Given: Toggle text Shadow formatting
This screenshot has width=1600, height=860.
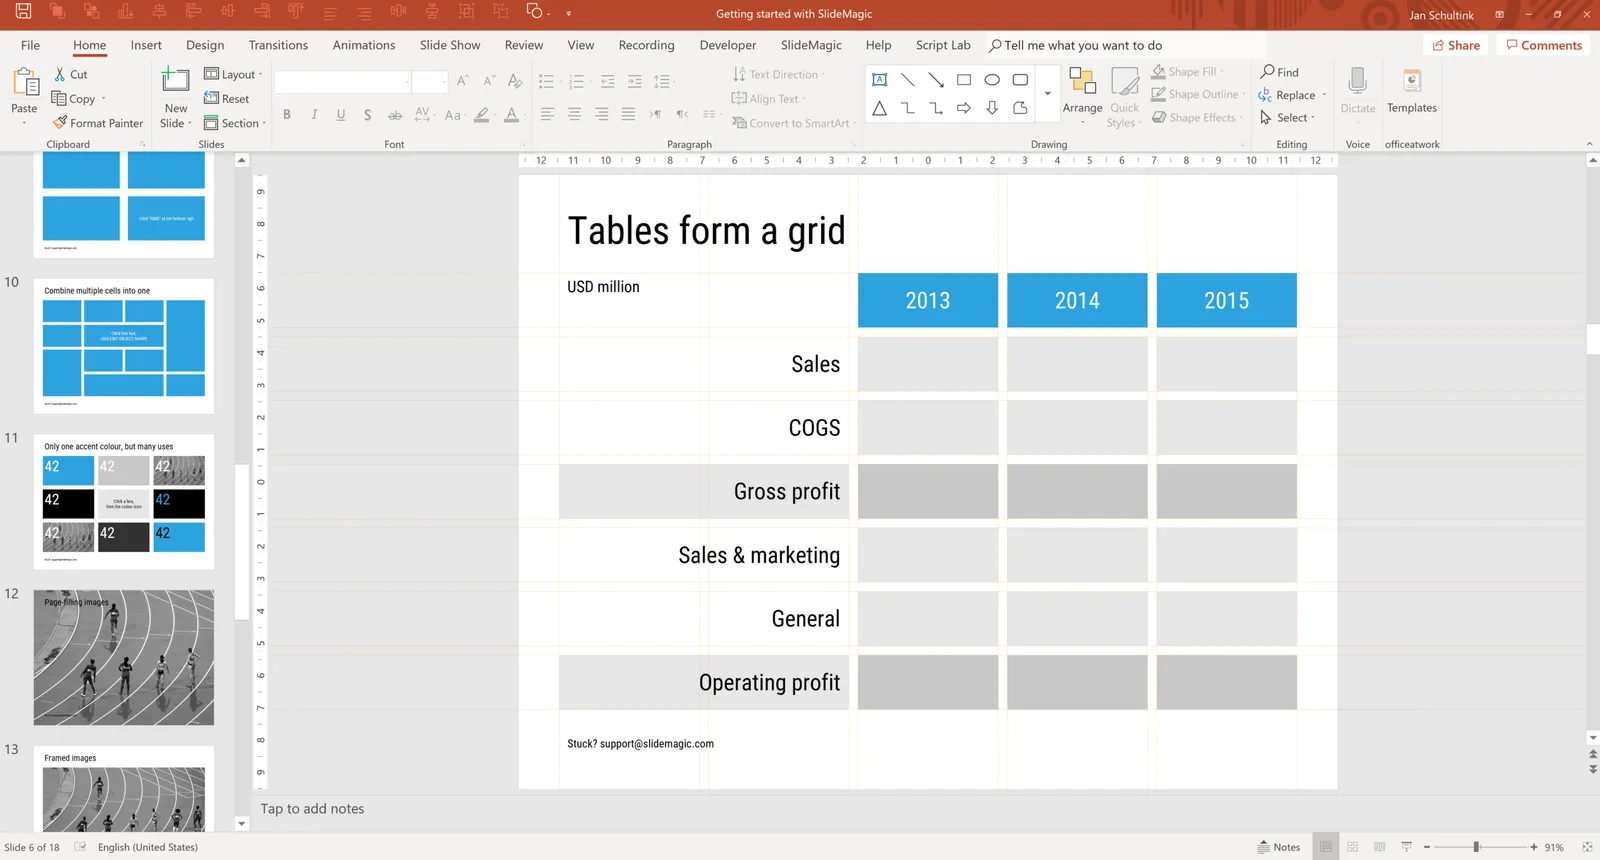Looking at the screenshot, I should (368, 115).
